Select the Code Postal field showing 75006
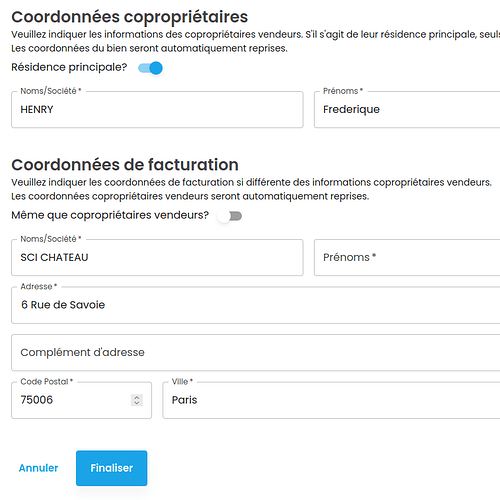 click(x=81, y=400)
